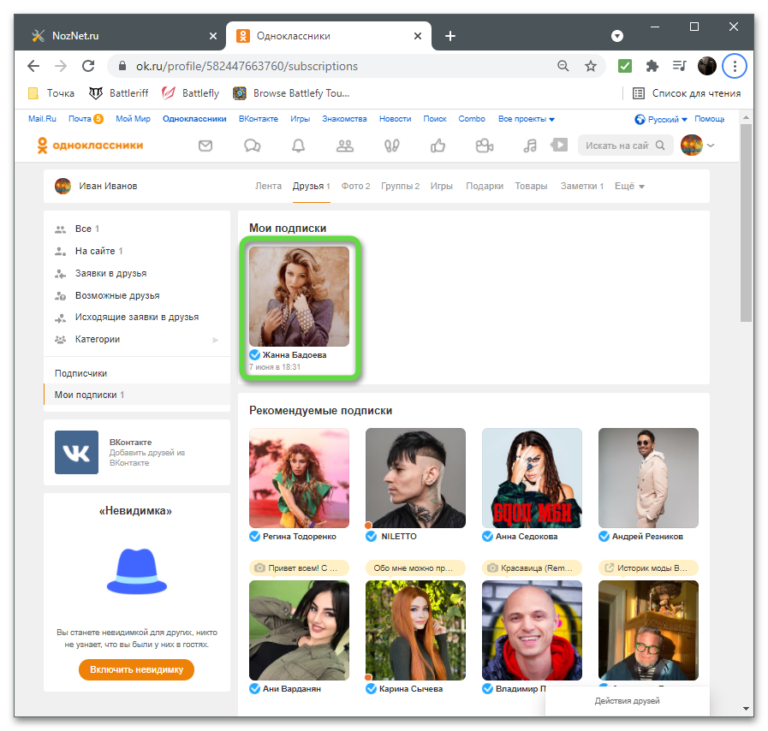
Task: Open browser zoom magnifier icon in address bar
Action: coord(563,66)
